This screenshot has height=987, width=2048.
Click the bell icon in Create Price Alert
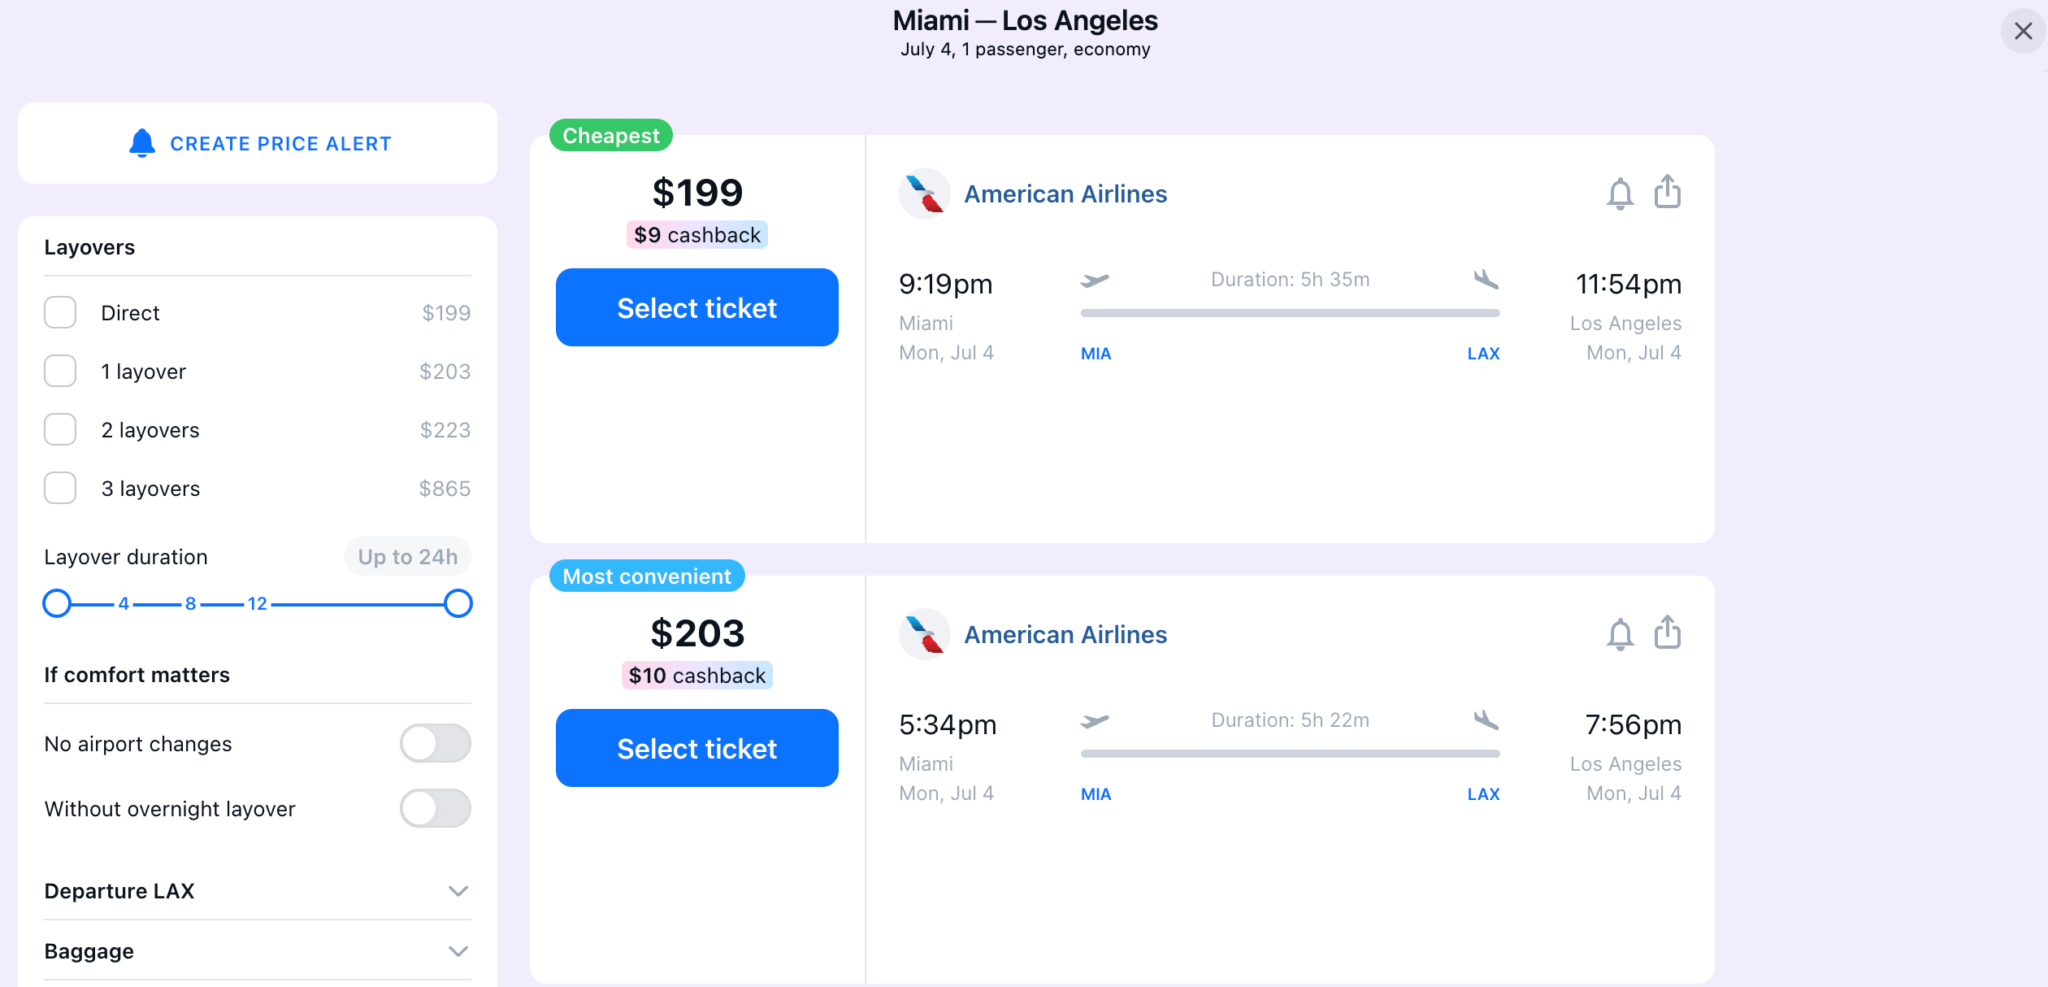pyautogui.click(x=142, y=143)
